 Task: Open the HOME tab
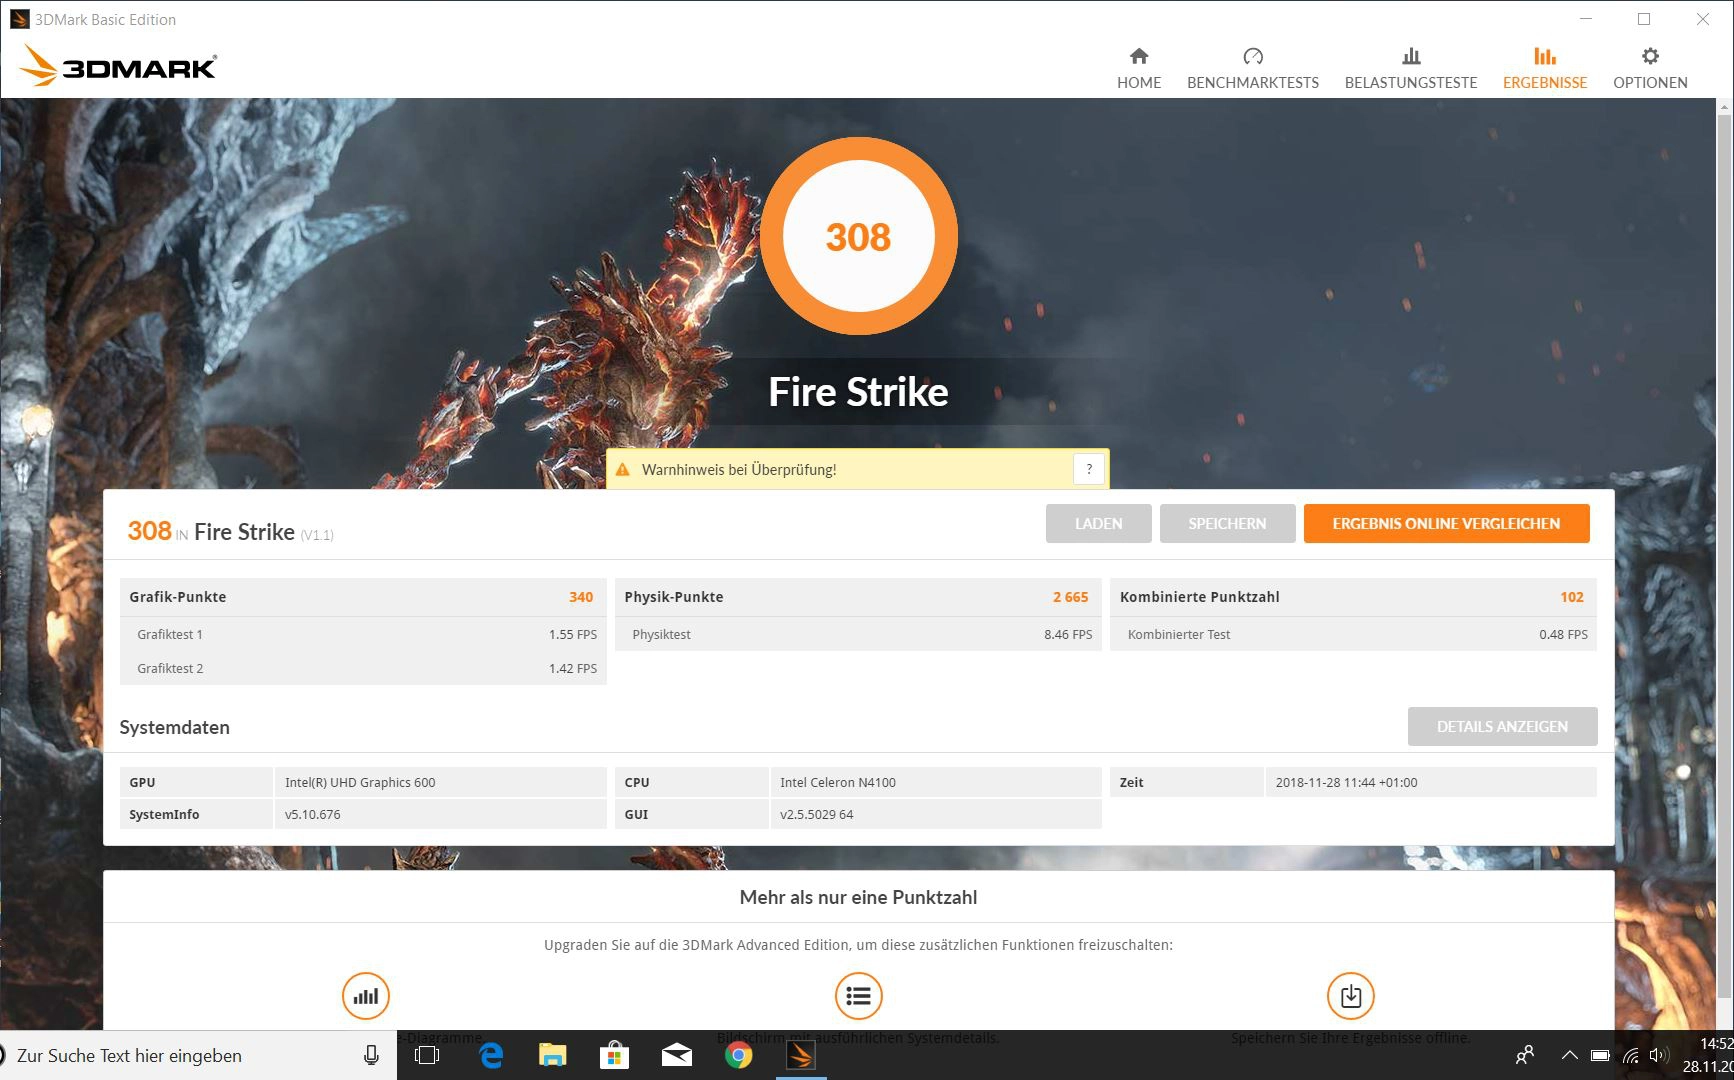1139,68
